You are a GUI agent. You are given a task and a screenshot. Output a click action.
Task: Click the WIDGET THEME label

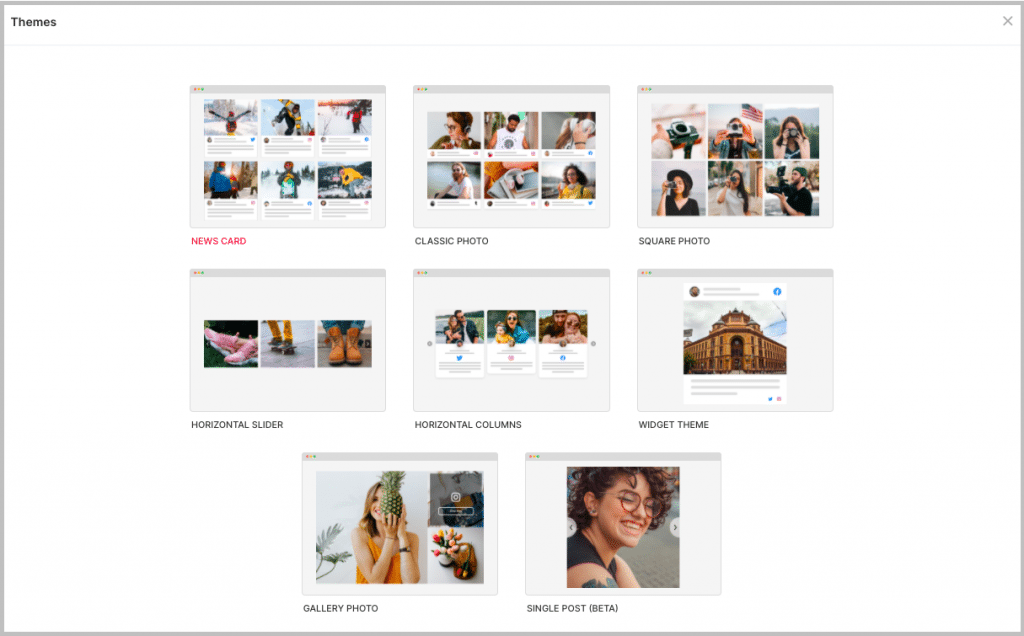click(x=673, y=425)
